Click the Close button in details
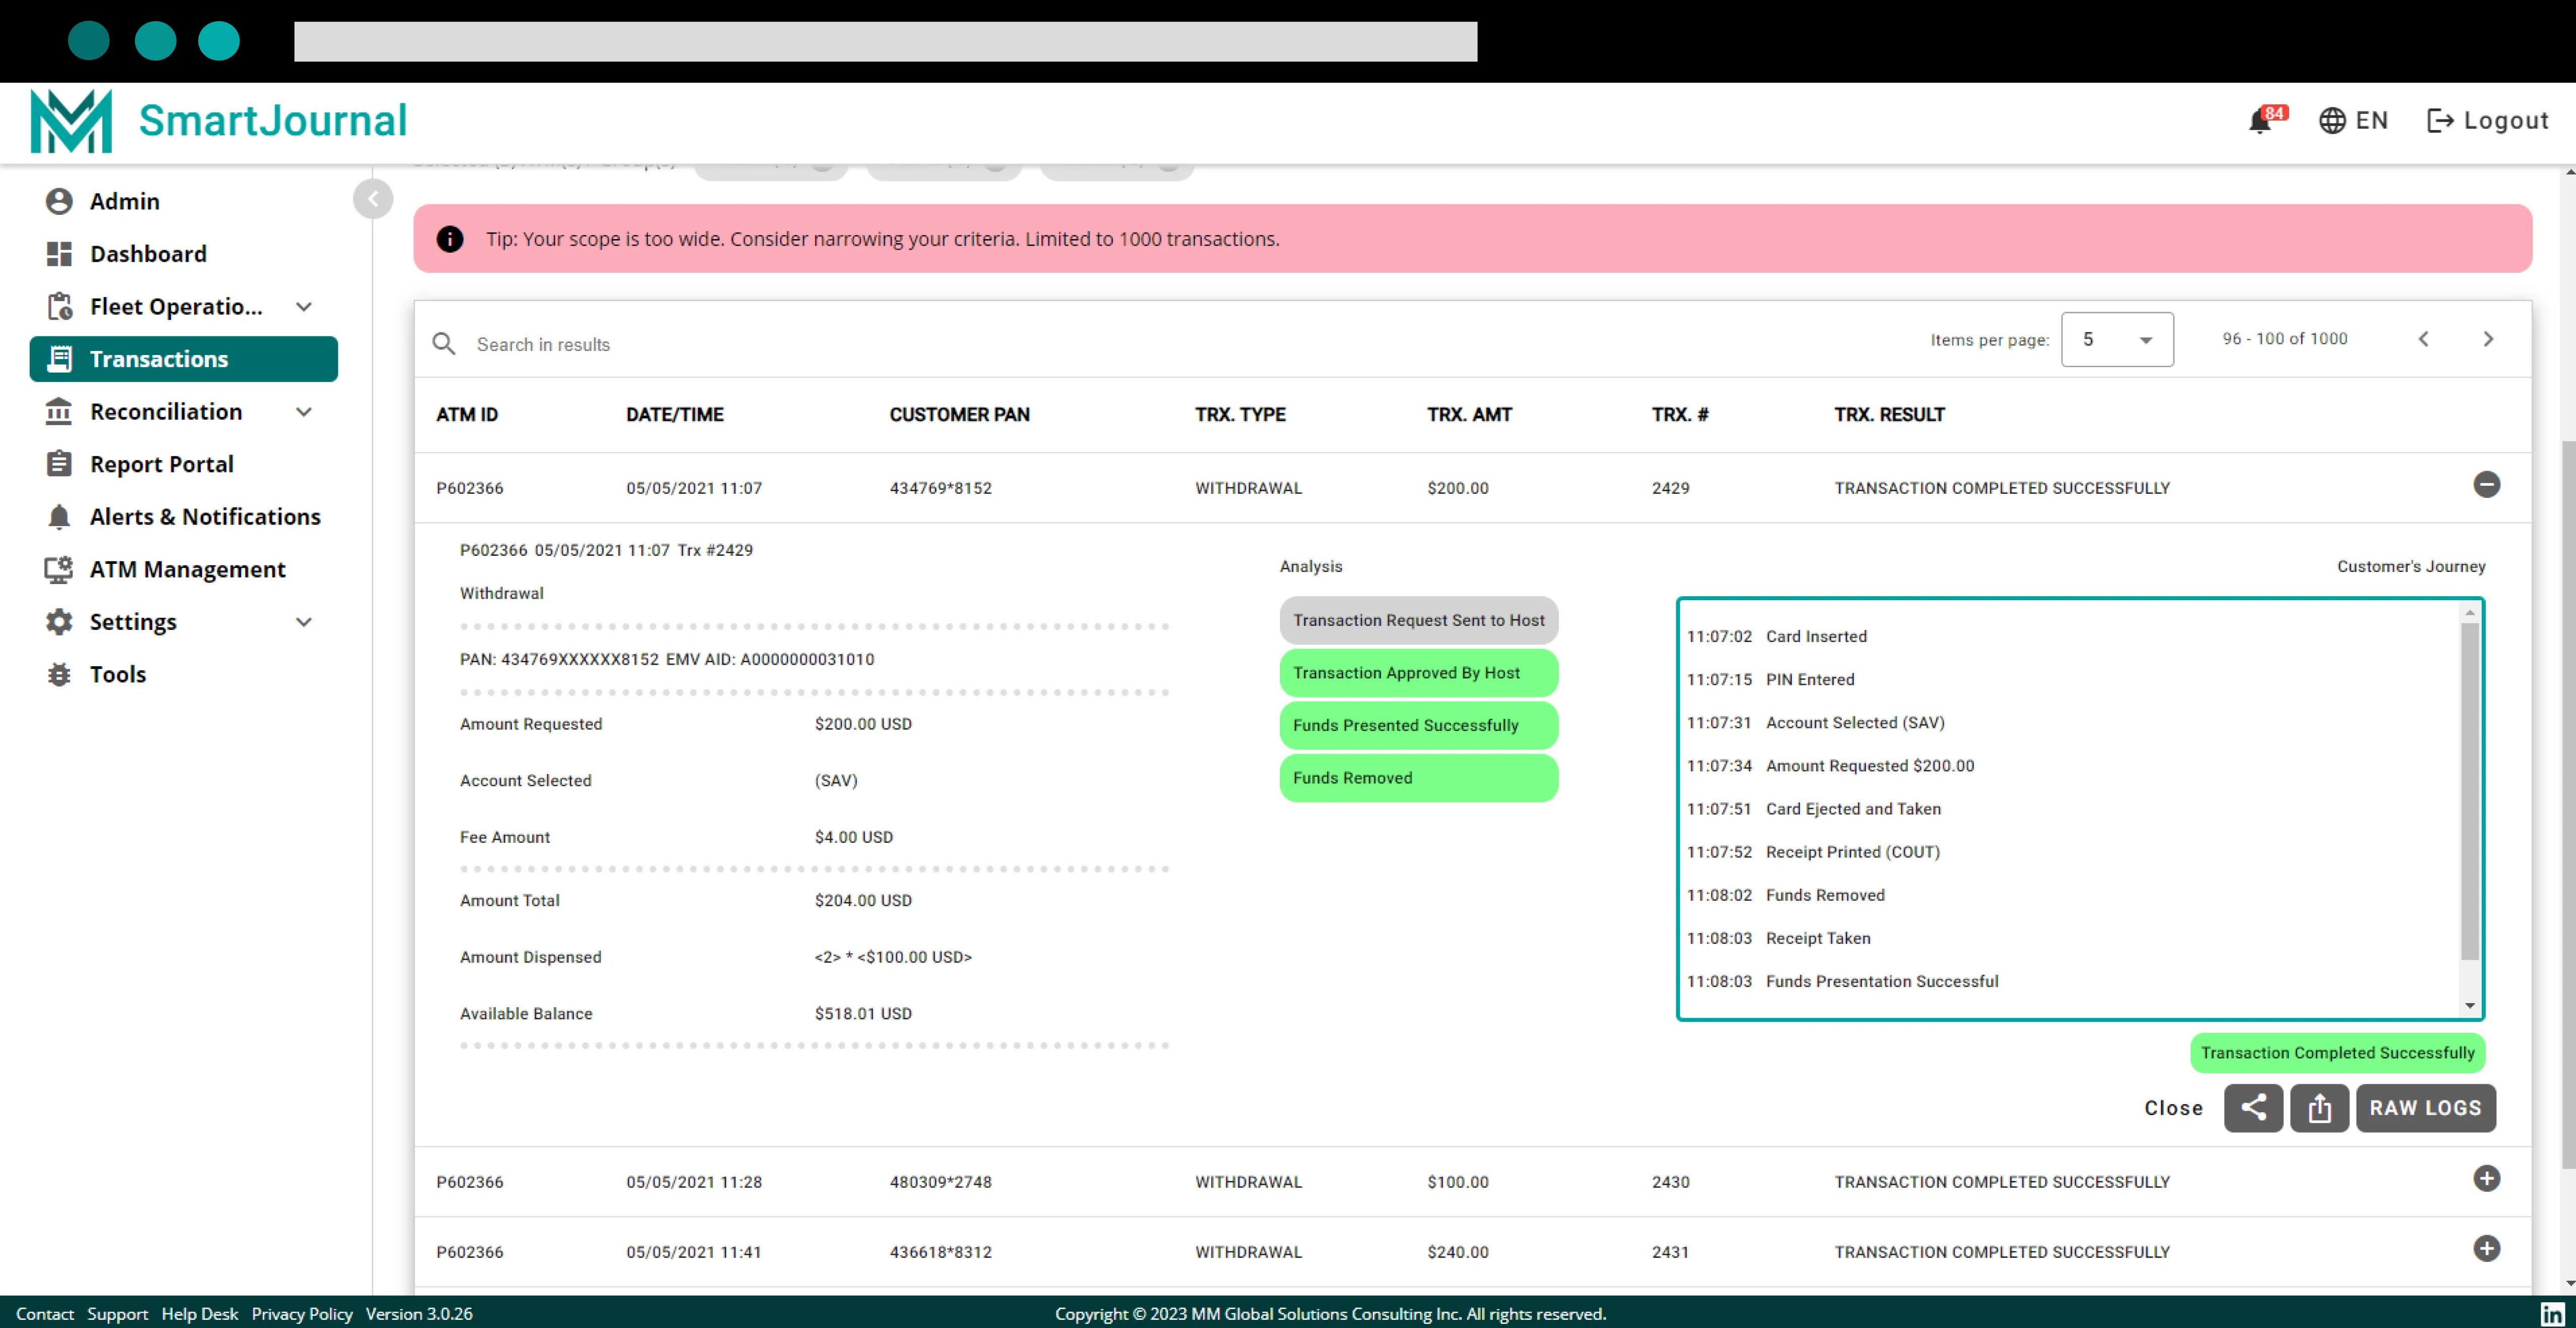The width and height of the screenshot is (2576, 1328). pyautogui.click(x=2173, y=1108)
